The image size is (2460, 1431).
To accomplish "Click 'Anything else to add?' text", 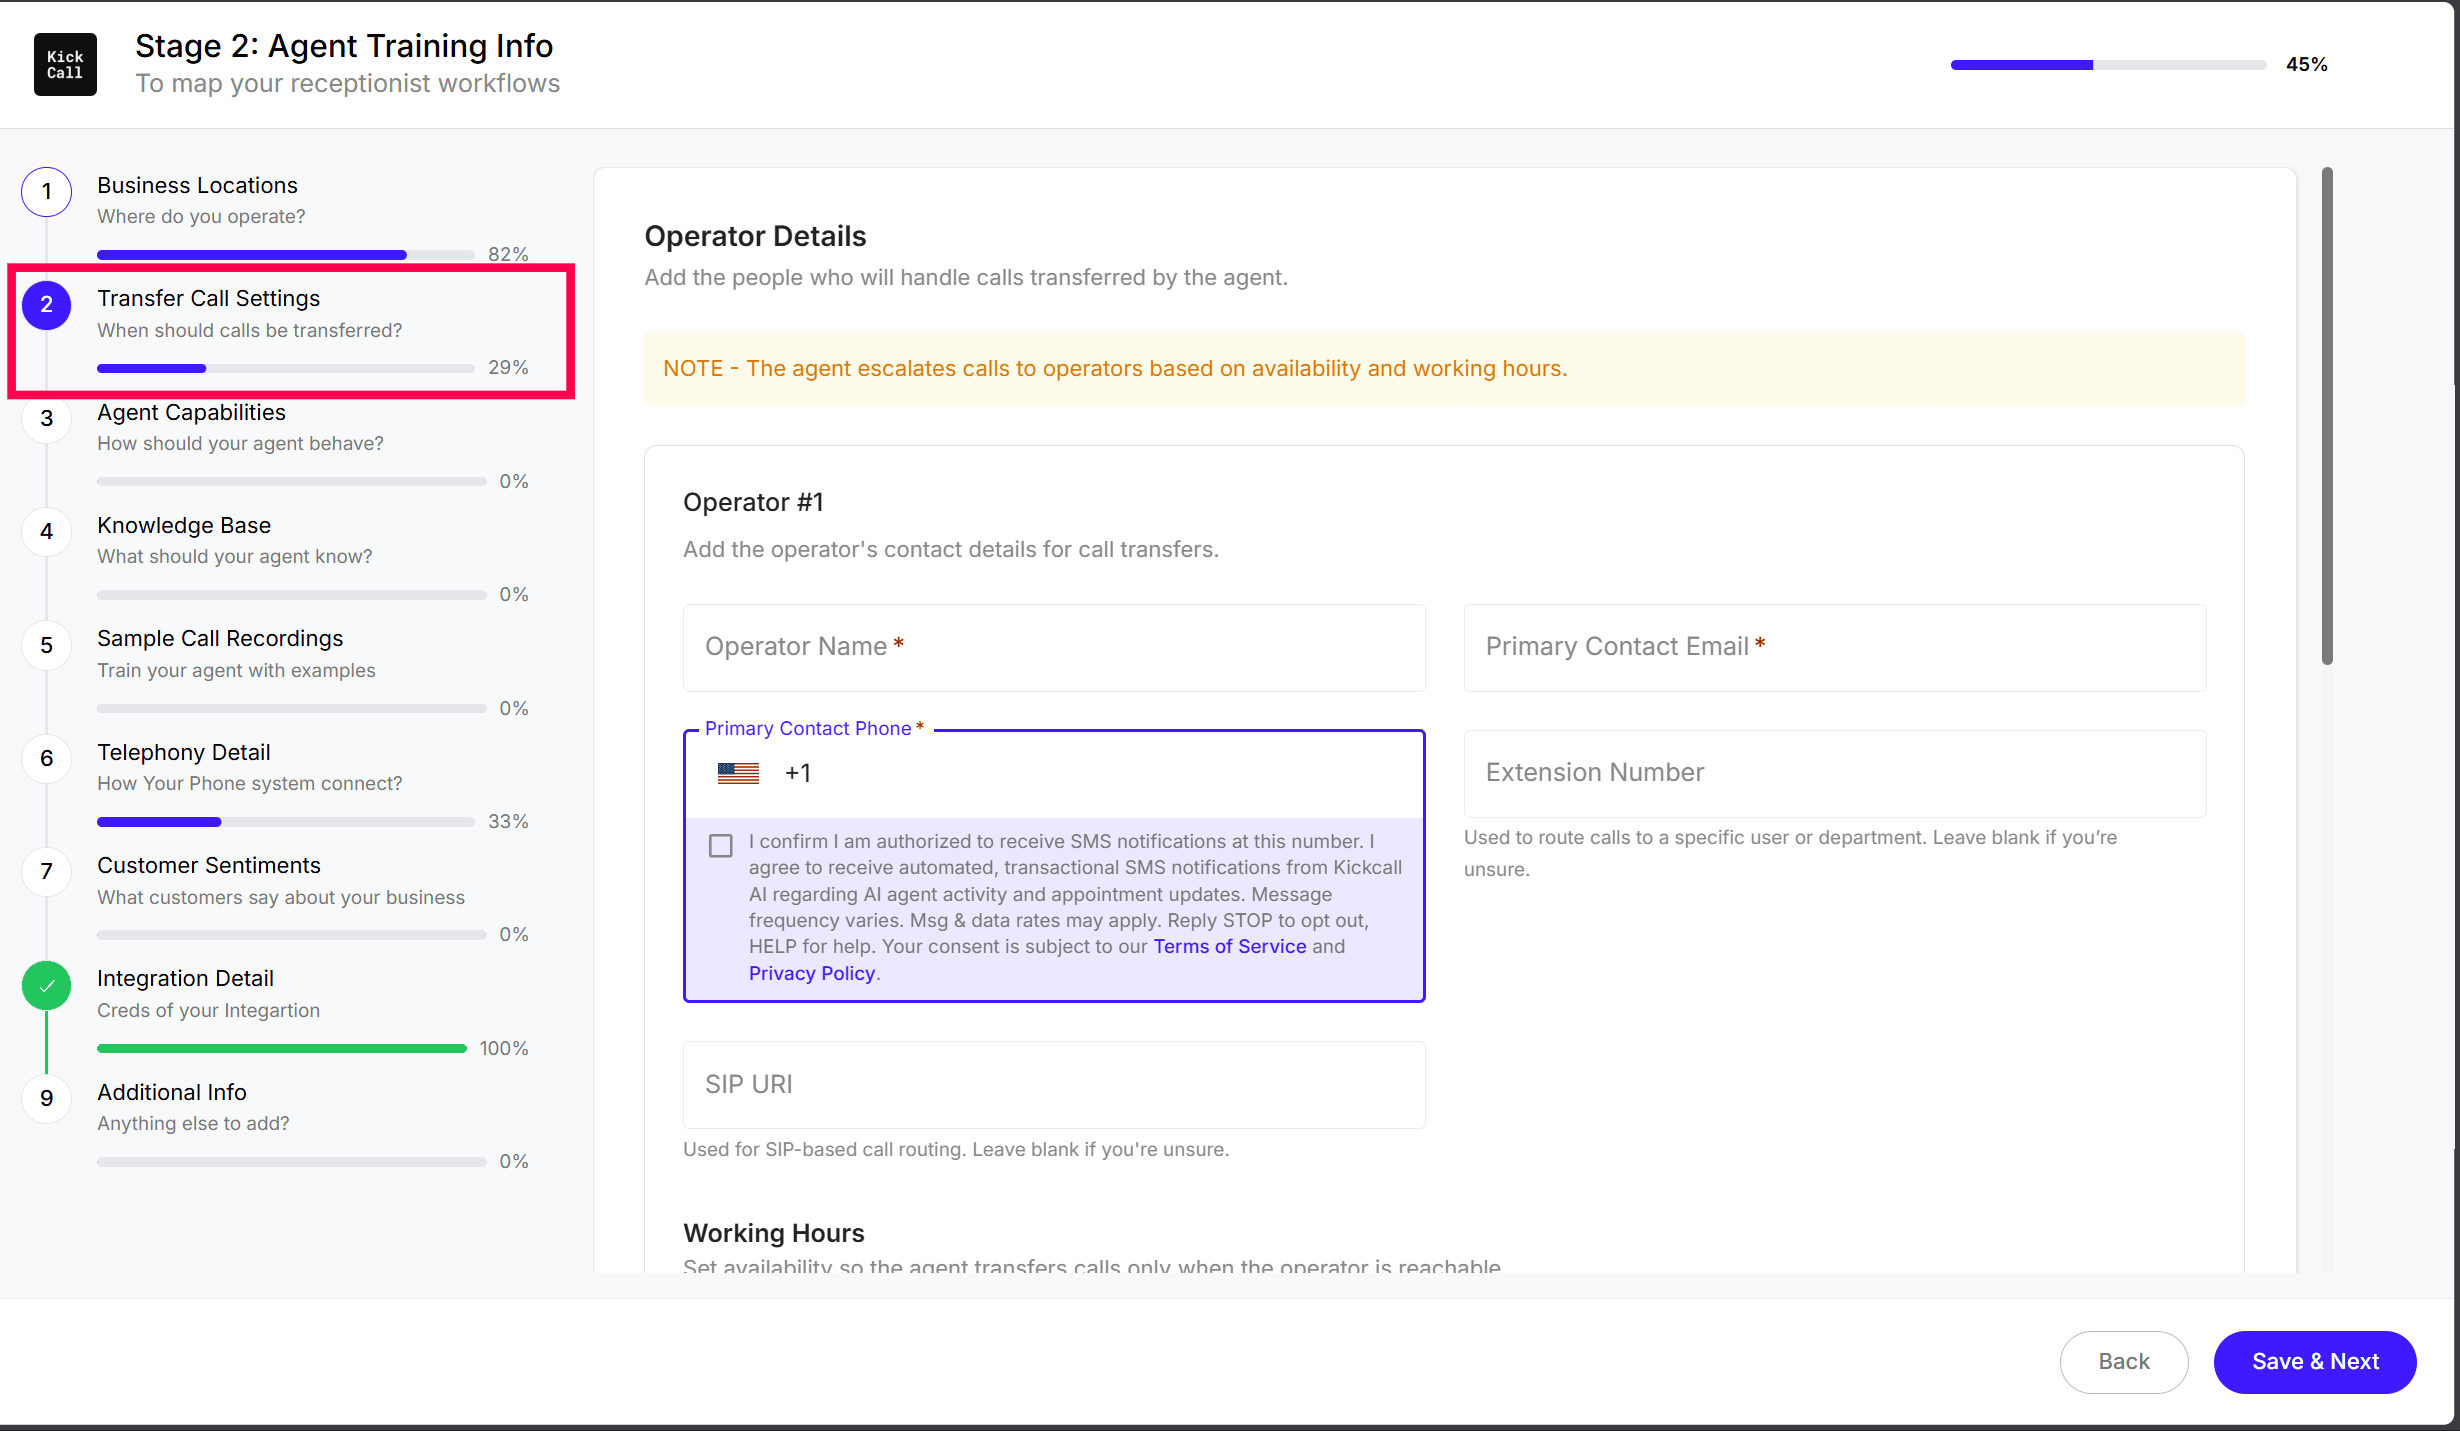I will (193, 1123).
